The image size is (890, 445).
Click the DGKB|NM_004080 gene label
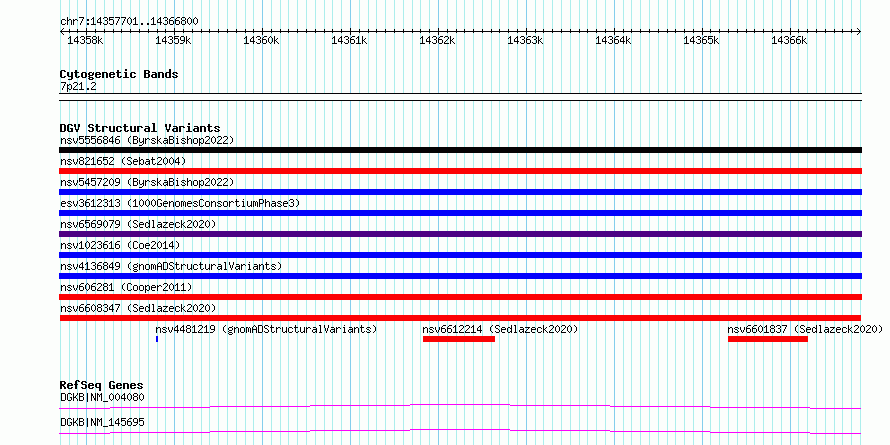pos(102,397)
